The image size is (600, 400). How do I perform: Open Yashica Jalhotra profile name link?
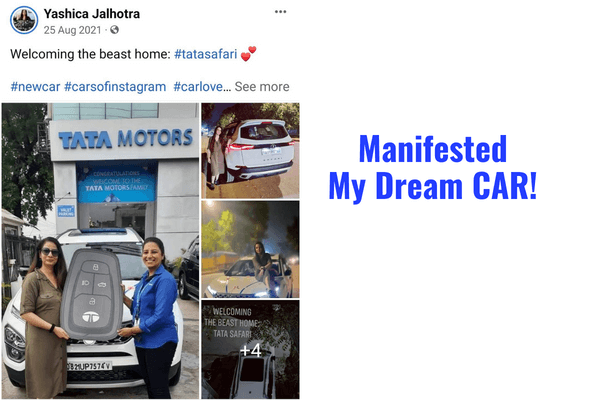(92, 14)
